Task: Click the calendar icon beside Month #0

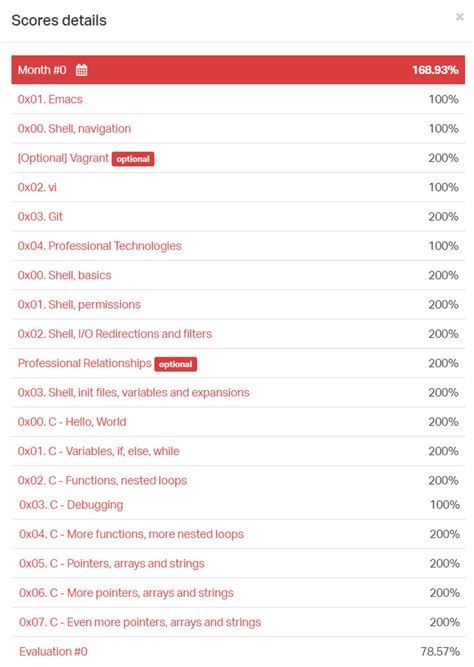Action: click(81, 70)
